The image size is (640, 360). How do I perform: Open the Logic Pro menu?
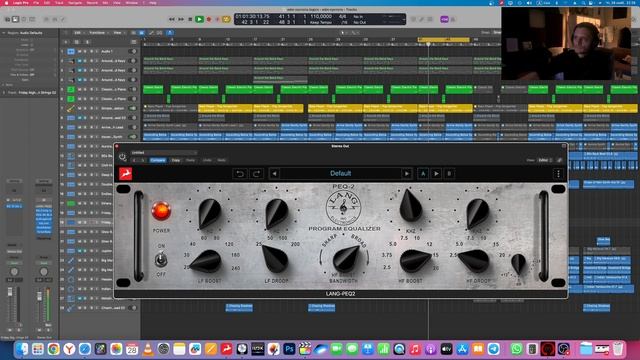pyautogui.click(x=20, y=2)
